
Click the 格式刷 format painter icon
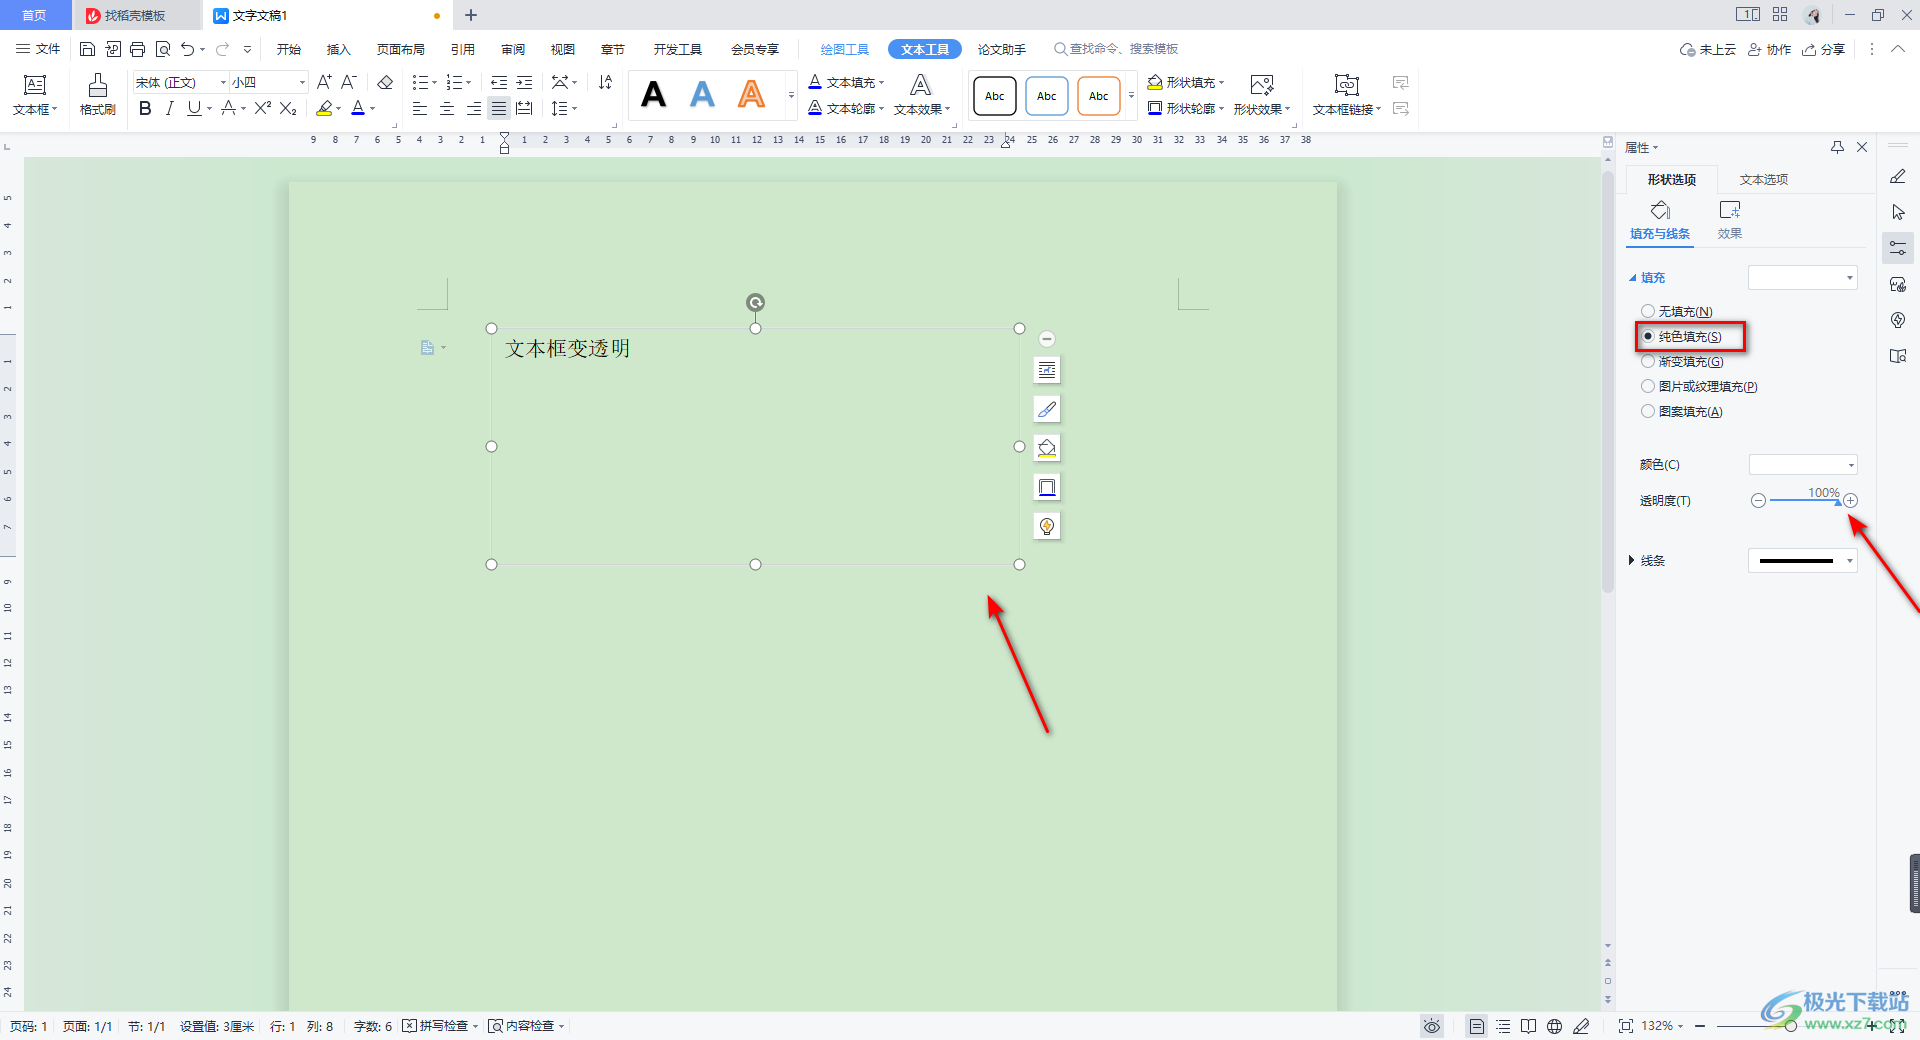click(96, 95)
